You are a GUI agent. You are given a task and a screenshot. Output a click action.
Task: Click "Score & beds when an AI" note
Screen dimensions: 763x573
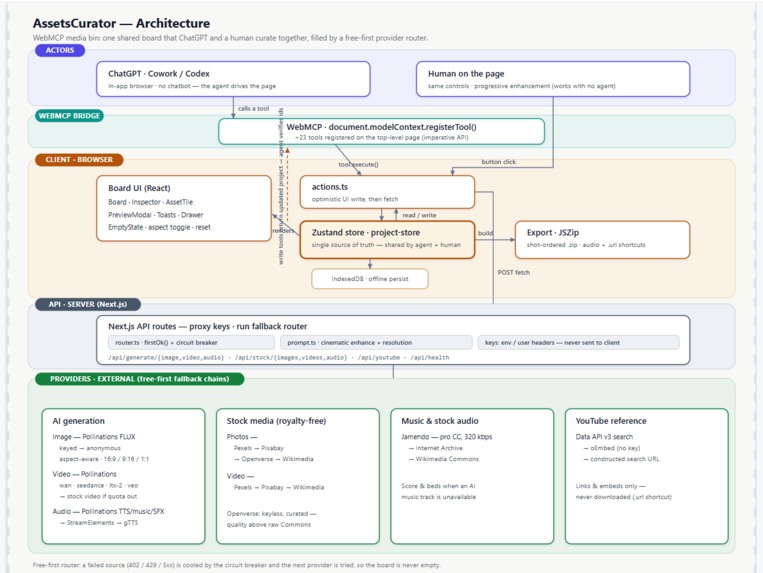point(438,485)
